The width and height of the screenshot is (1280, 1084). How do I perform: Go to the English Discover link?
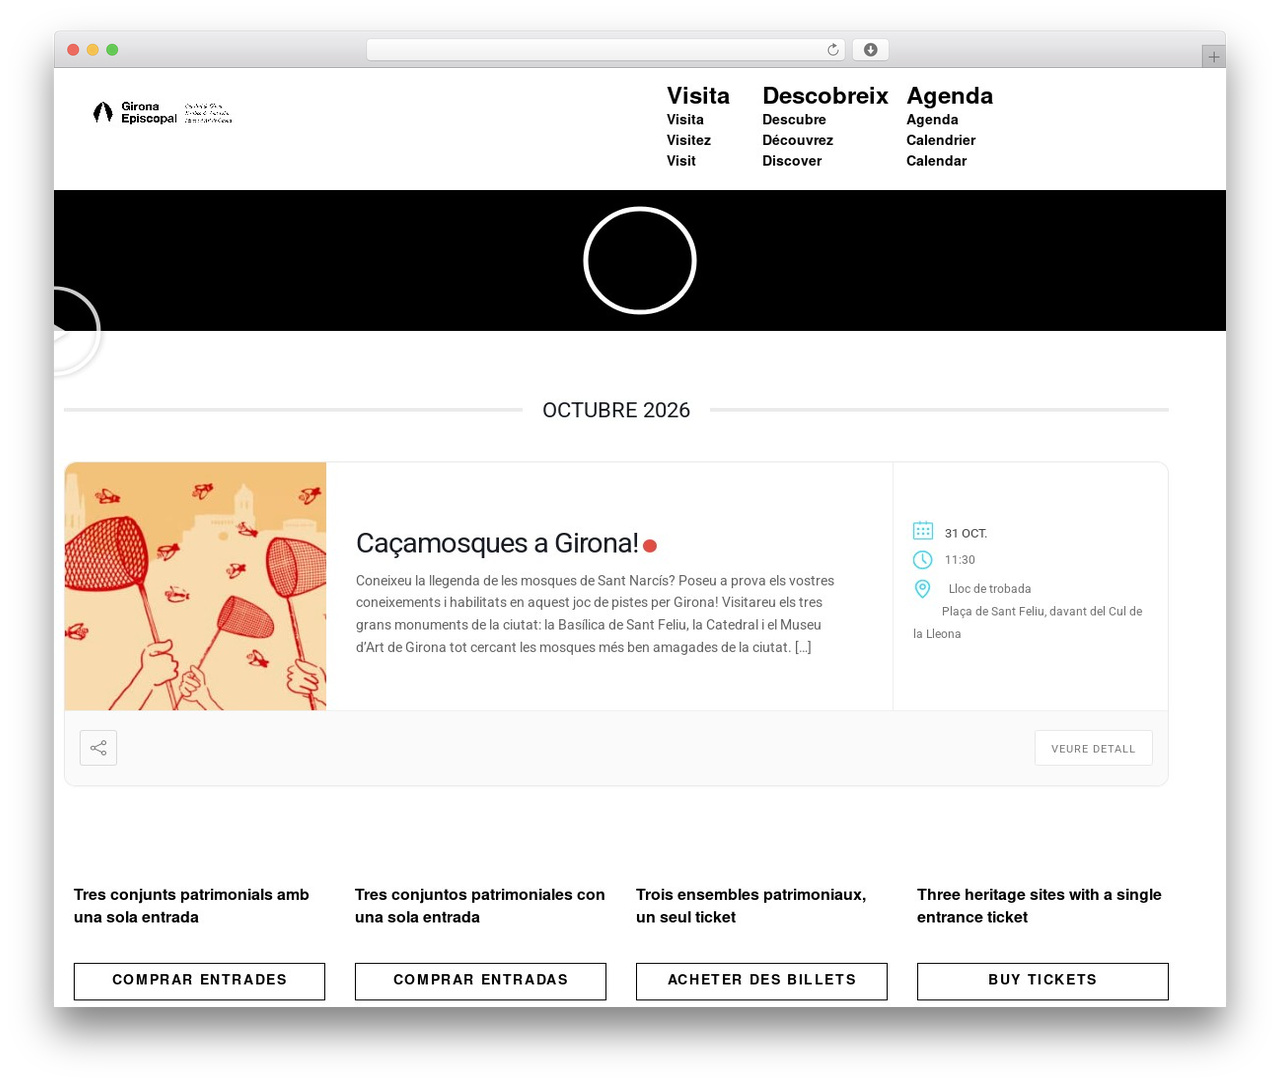point(792,161)
